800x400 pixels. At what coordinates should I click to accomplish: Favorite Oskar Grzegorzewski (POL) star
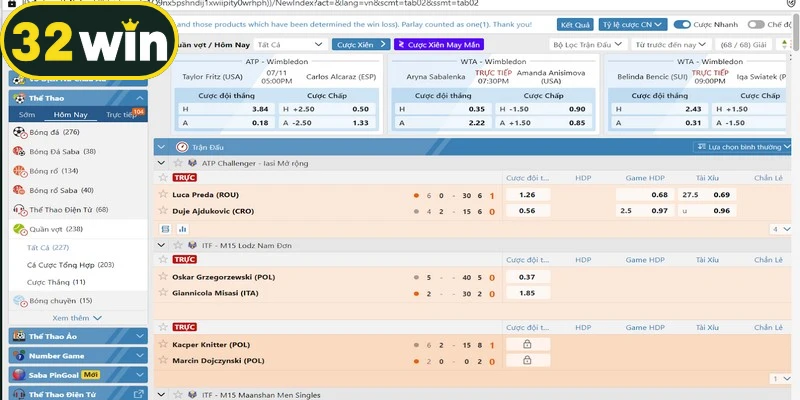pyautogui.click(x=163, y=276)
